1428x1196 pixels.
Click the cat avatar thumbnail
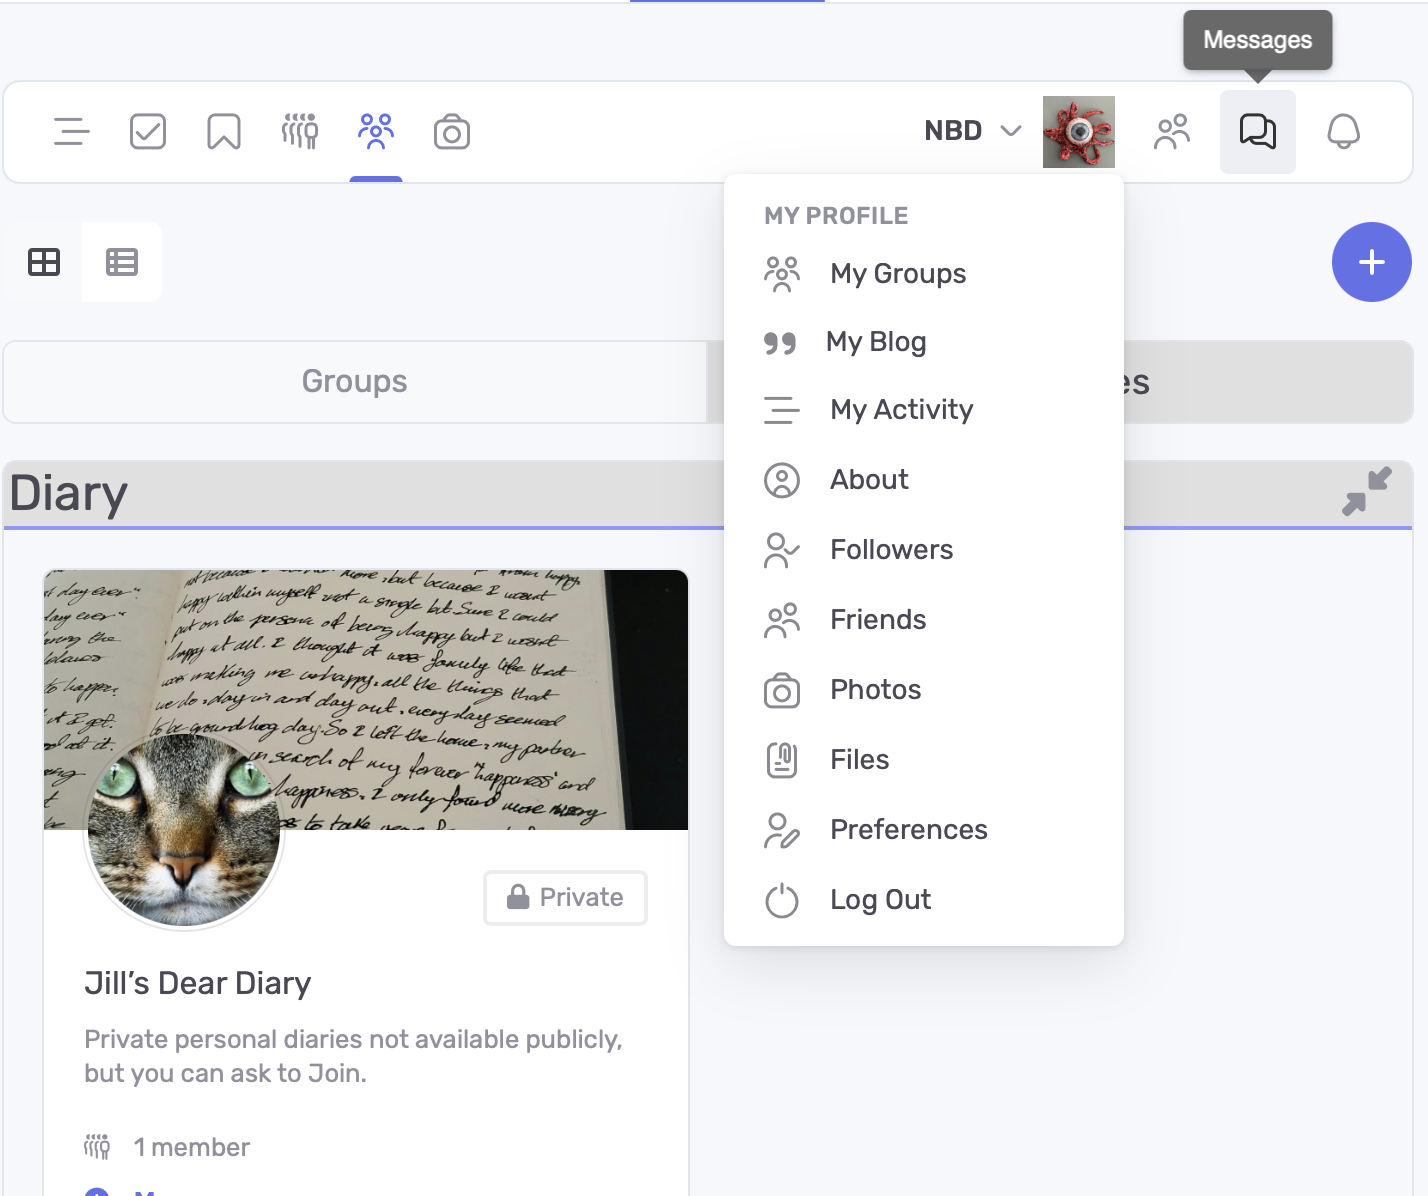coord(184,830)
